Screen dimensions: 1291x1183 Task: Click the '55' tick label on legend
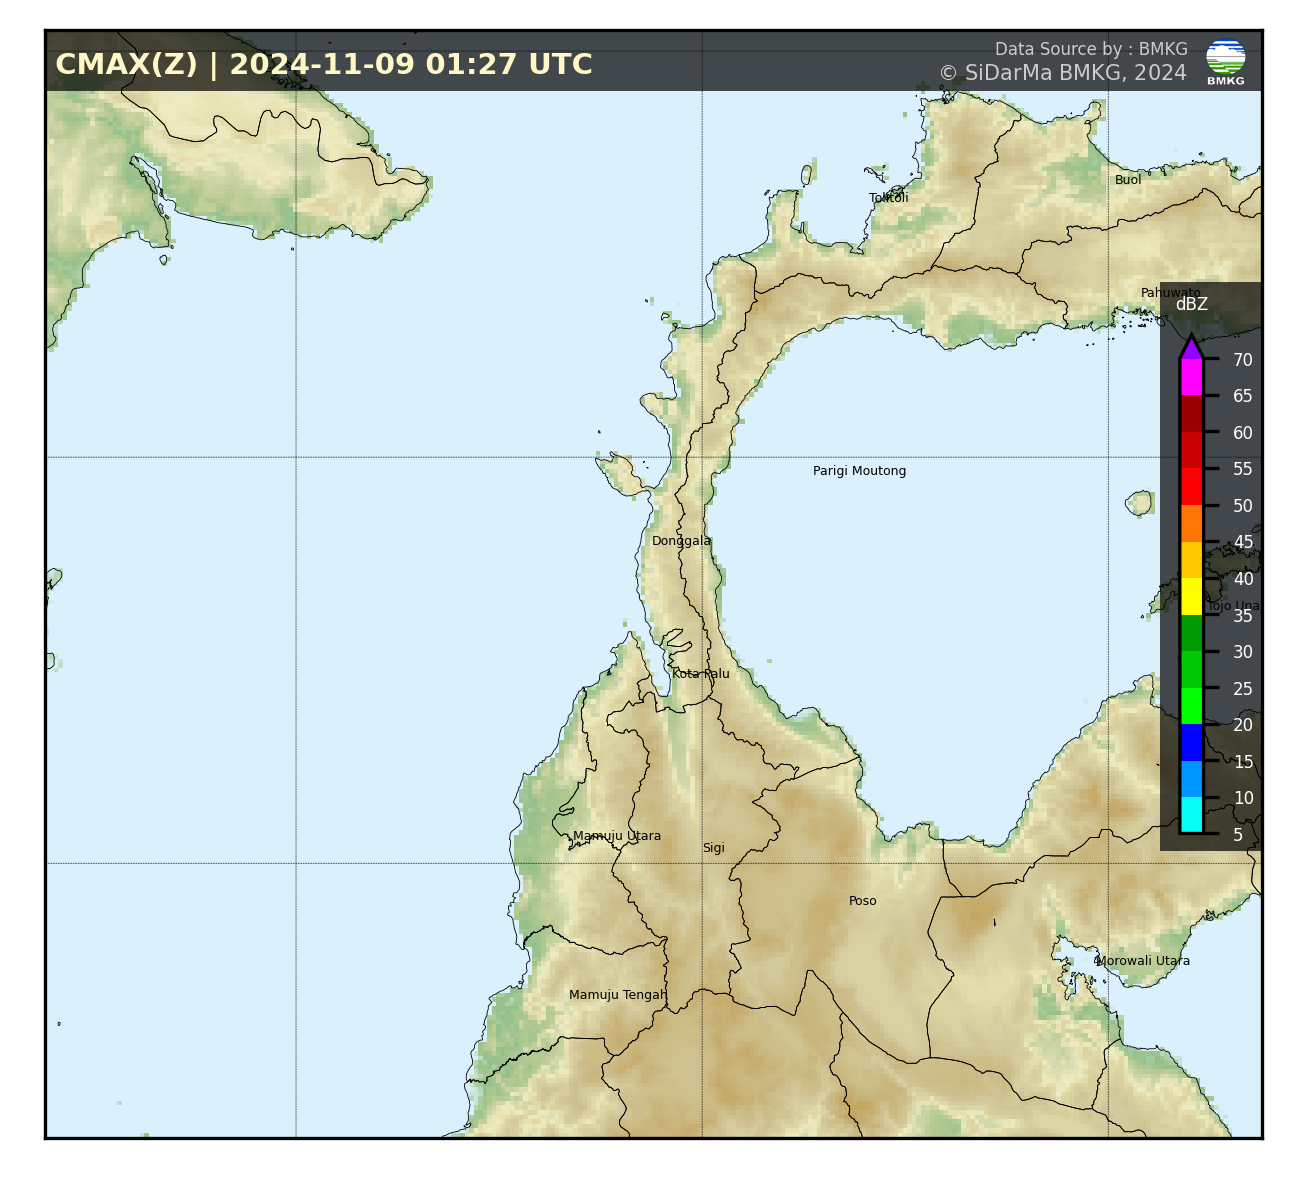pyautogui.click(x=1243, y=469)
